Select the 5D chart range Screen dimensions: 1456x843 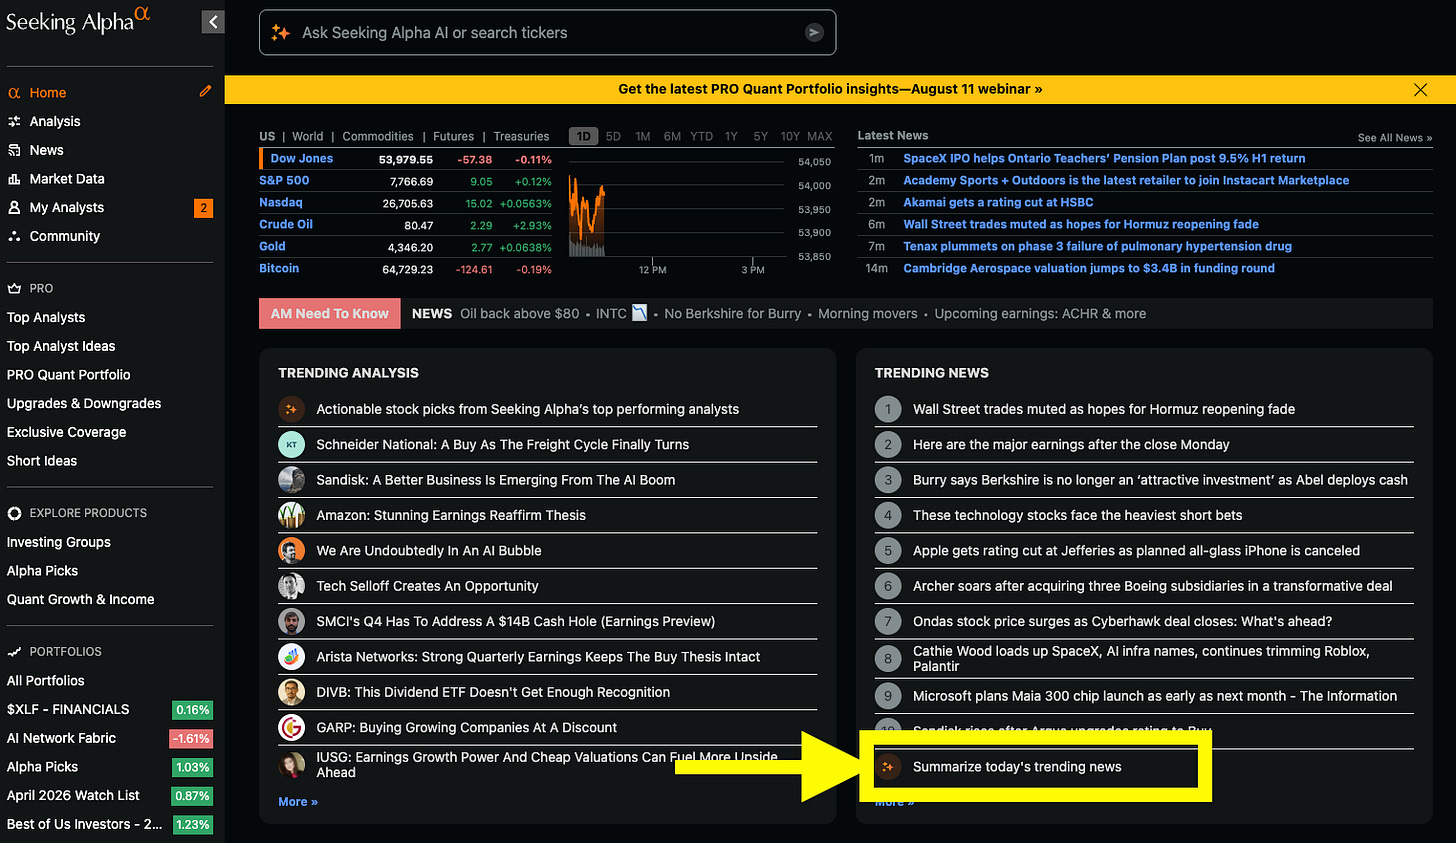pos(613,136)
